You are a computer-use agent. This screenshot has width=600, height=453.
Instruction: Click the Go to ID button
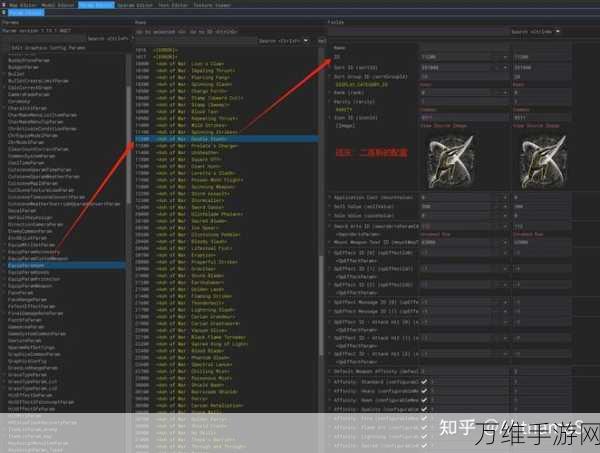click(213, 32)
